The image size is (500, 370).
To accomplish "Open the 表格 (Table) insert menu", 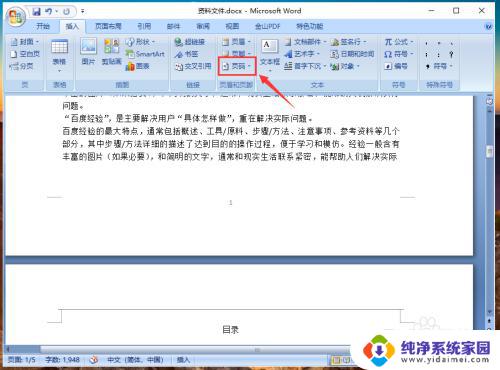I will 59,56.
